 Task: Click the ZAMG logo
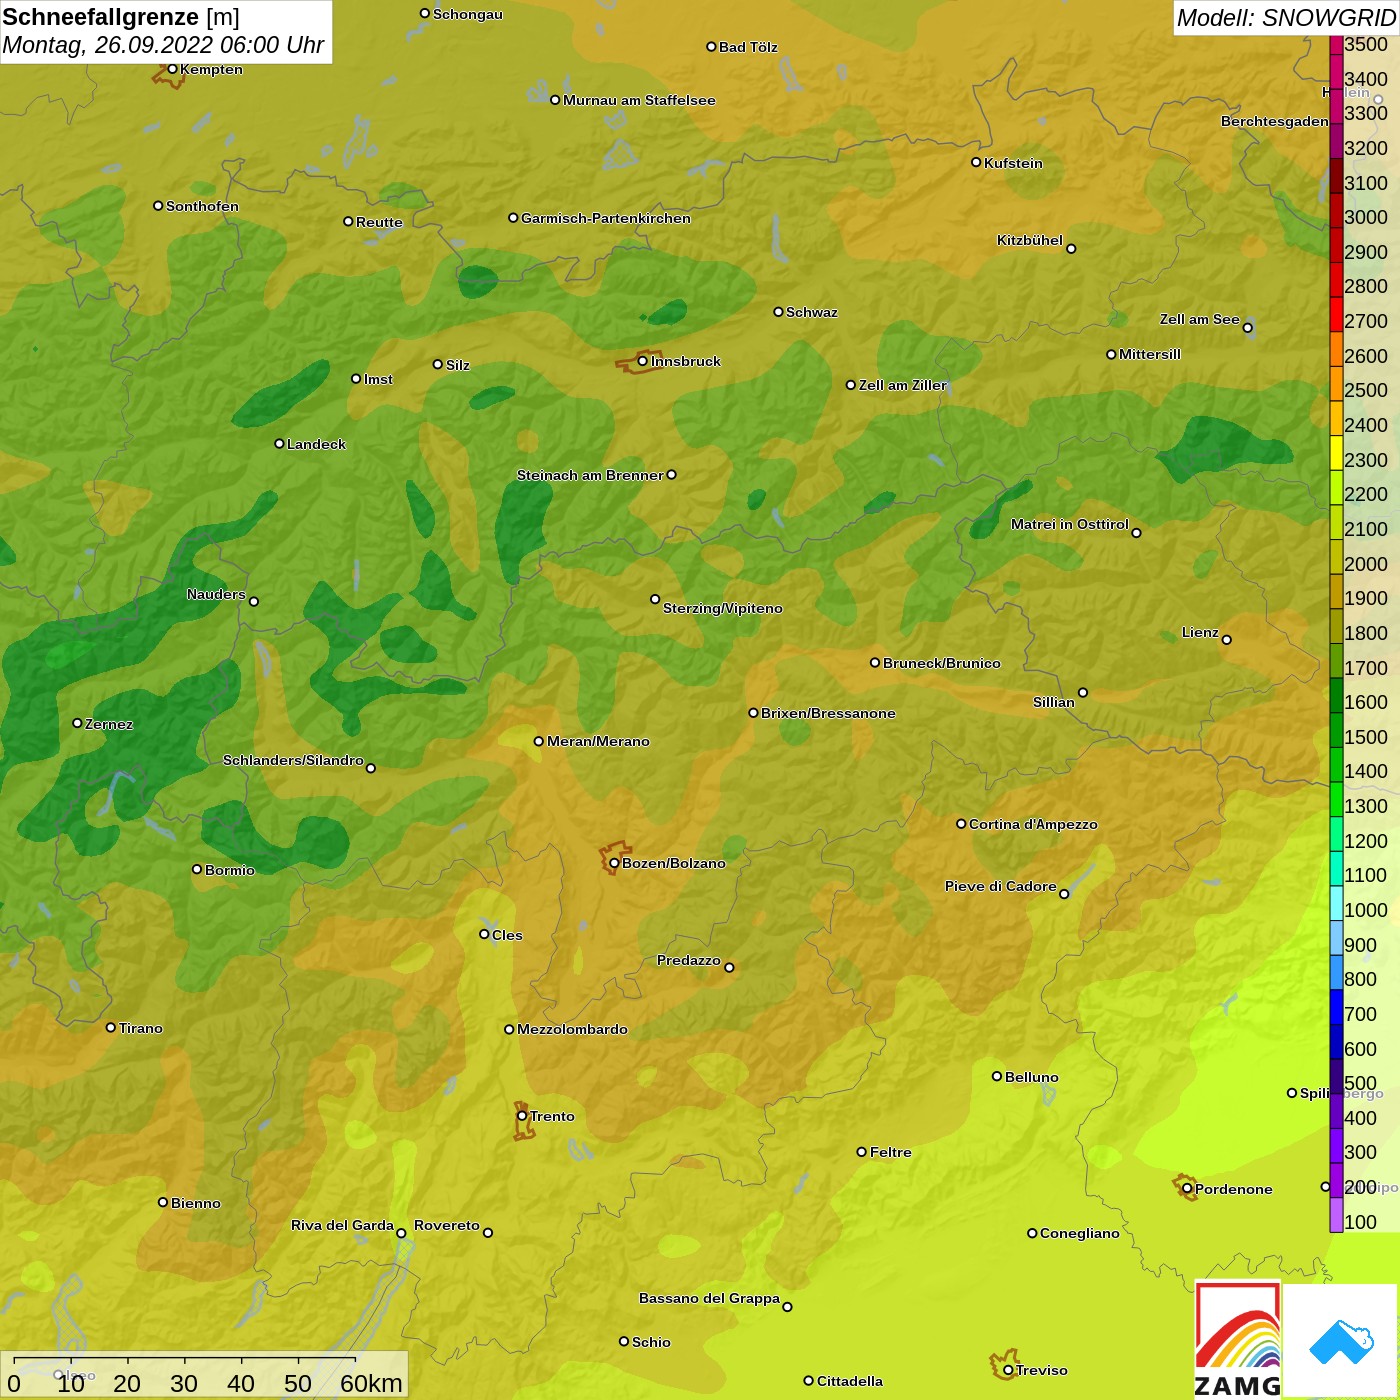point(1237,1340)
